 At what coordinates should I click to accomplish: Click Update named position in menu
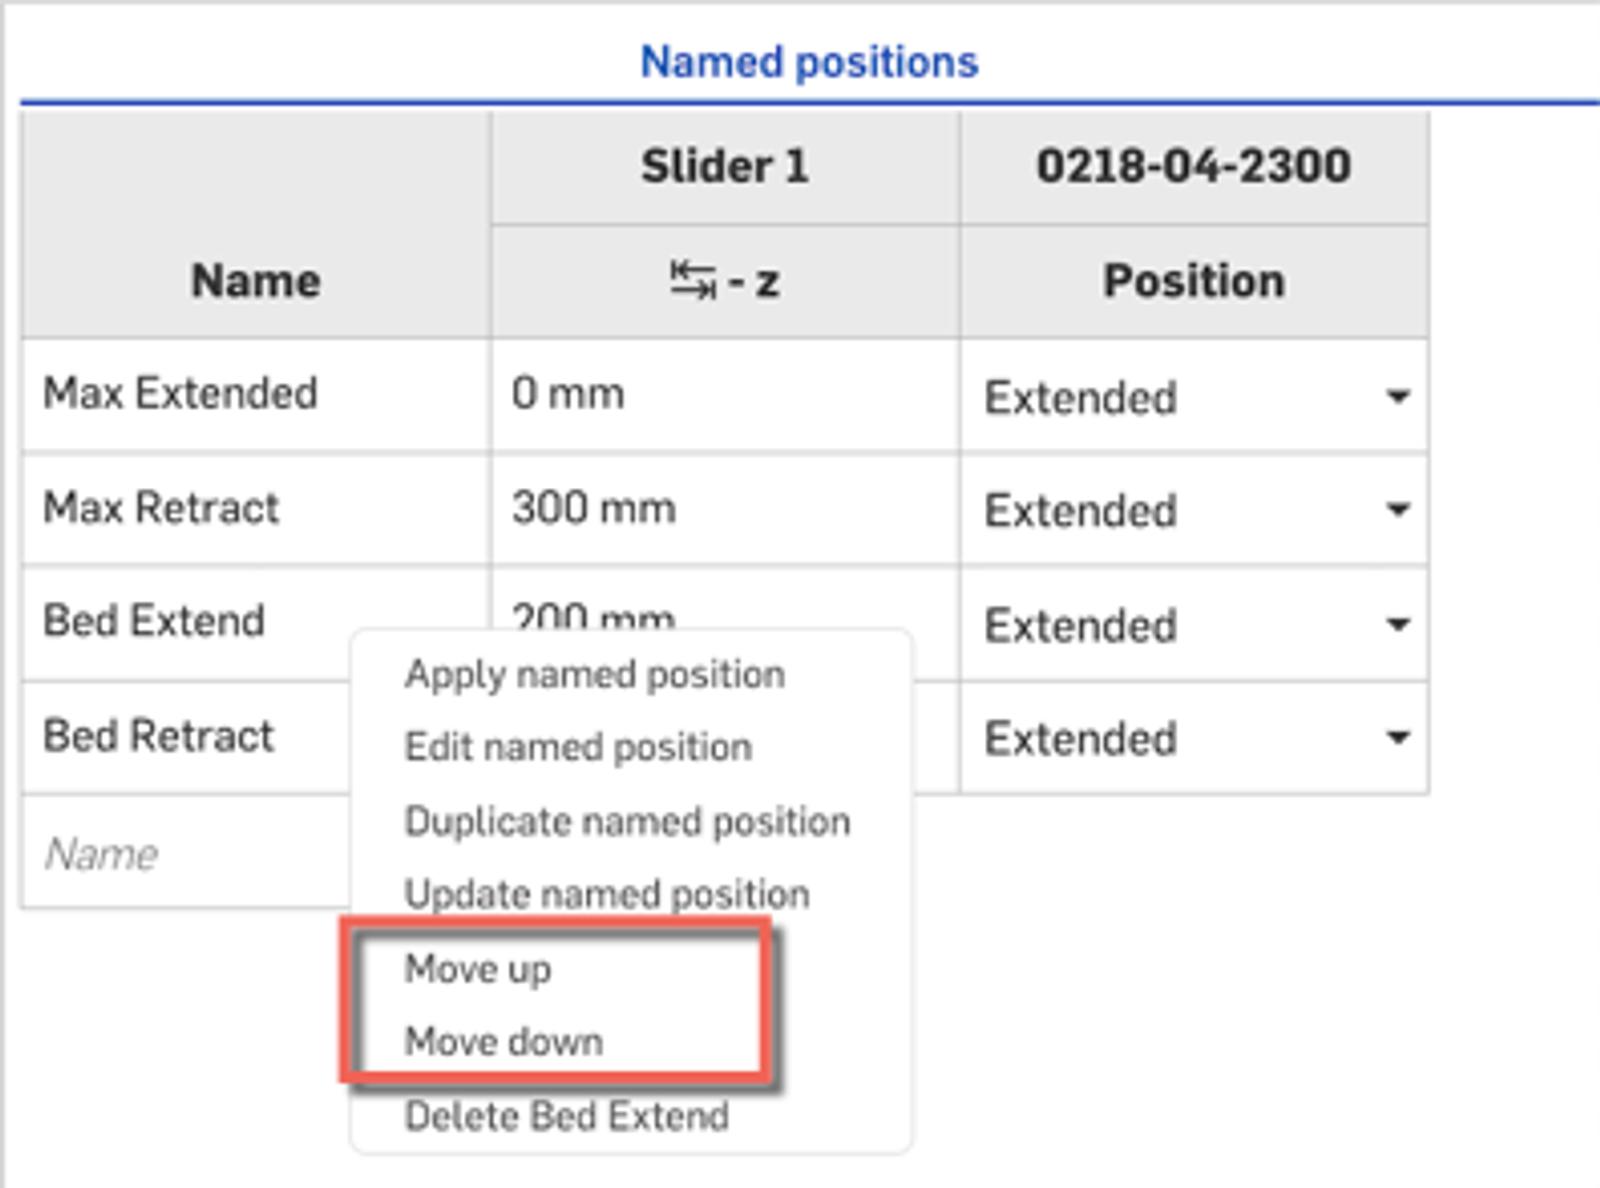pos(606,895)
